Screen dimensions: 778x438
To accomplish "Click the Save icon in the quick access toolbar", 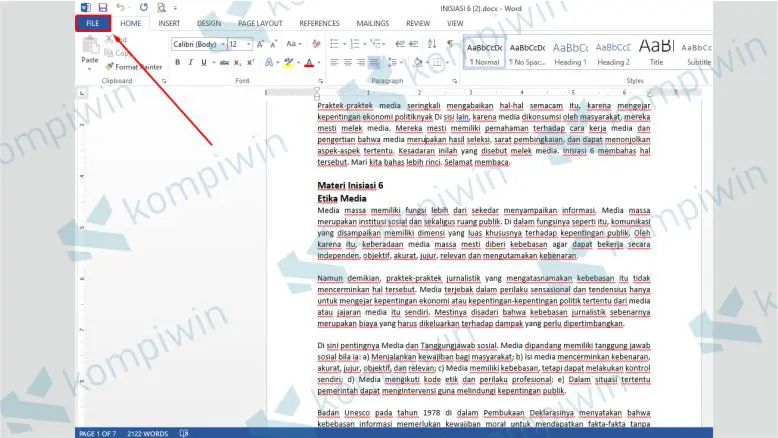I will point(103,7).
